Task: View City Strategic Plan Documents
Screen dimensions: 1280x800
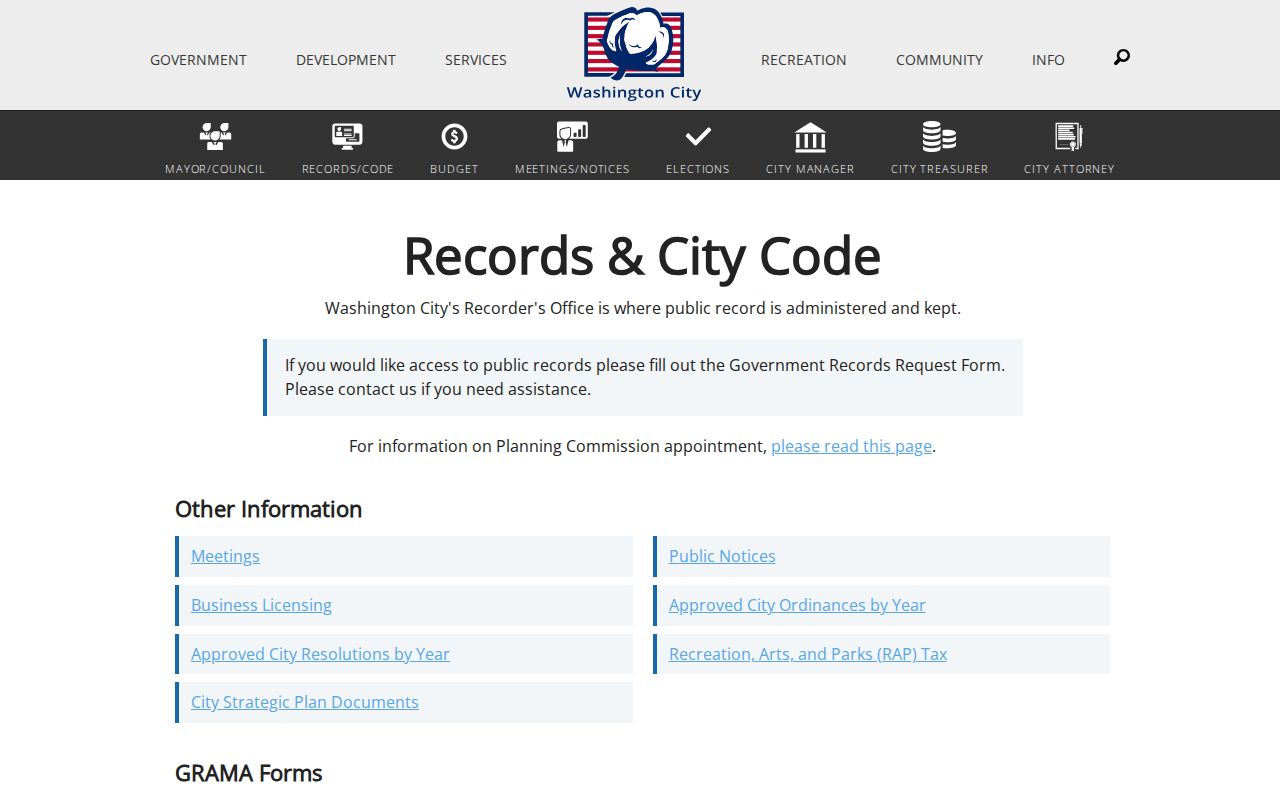Action: 305,702
